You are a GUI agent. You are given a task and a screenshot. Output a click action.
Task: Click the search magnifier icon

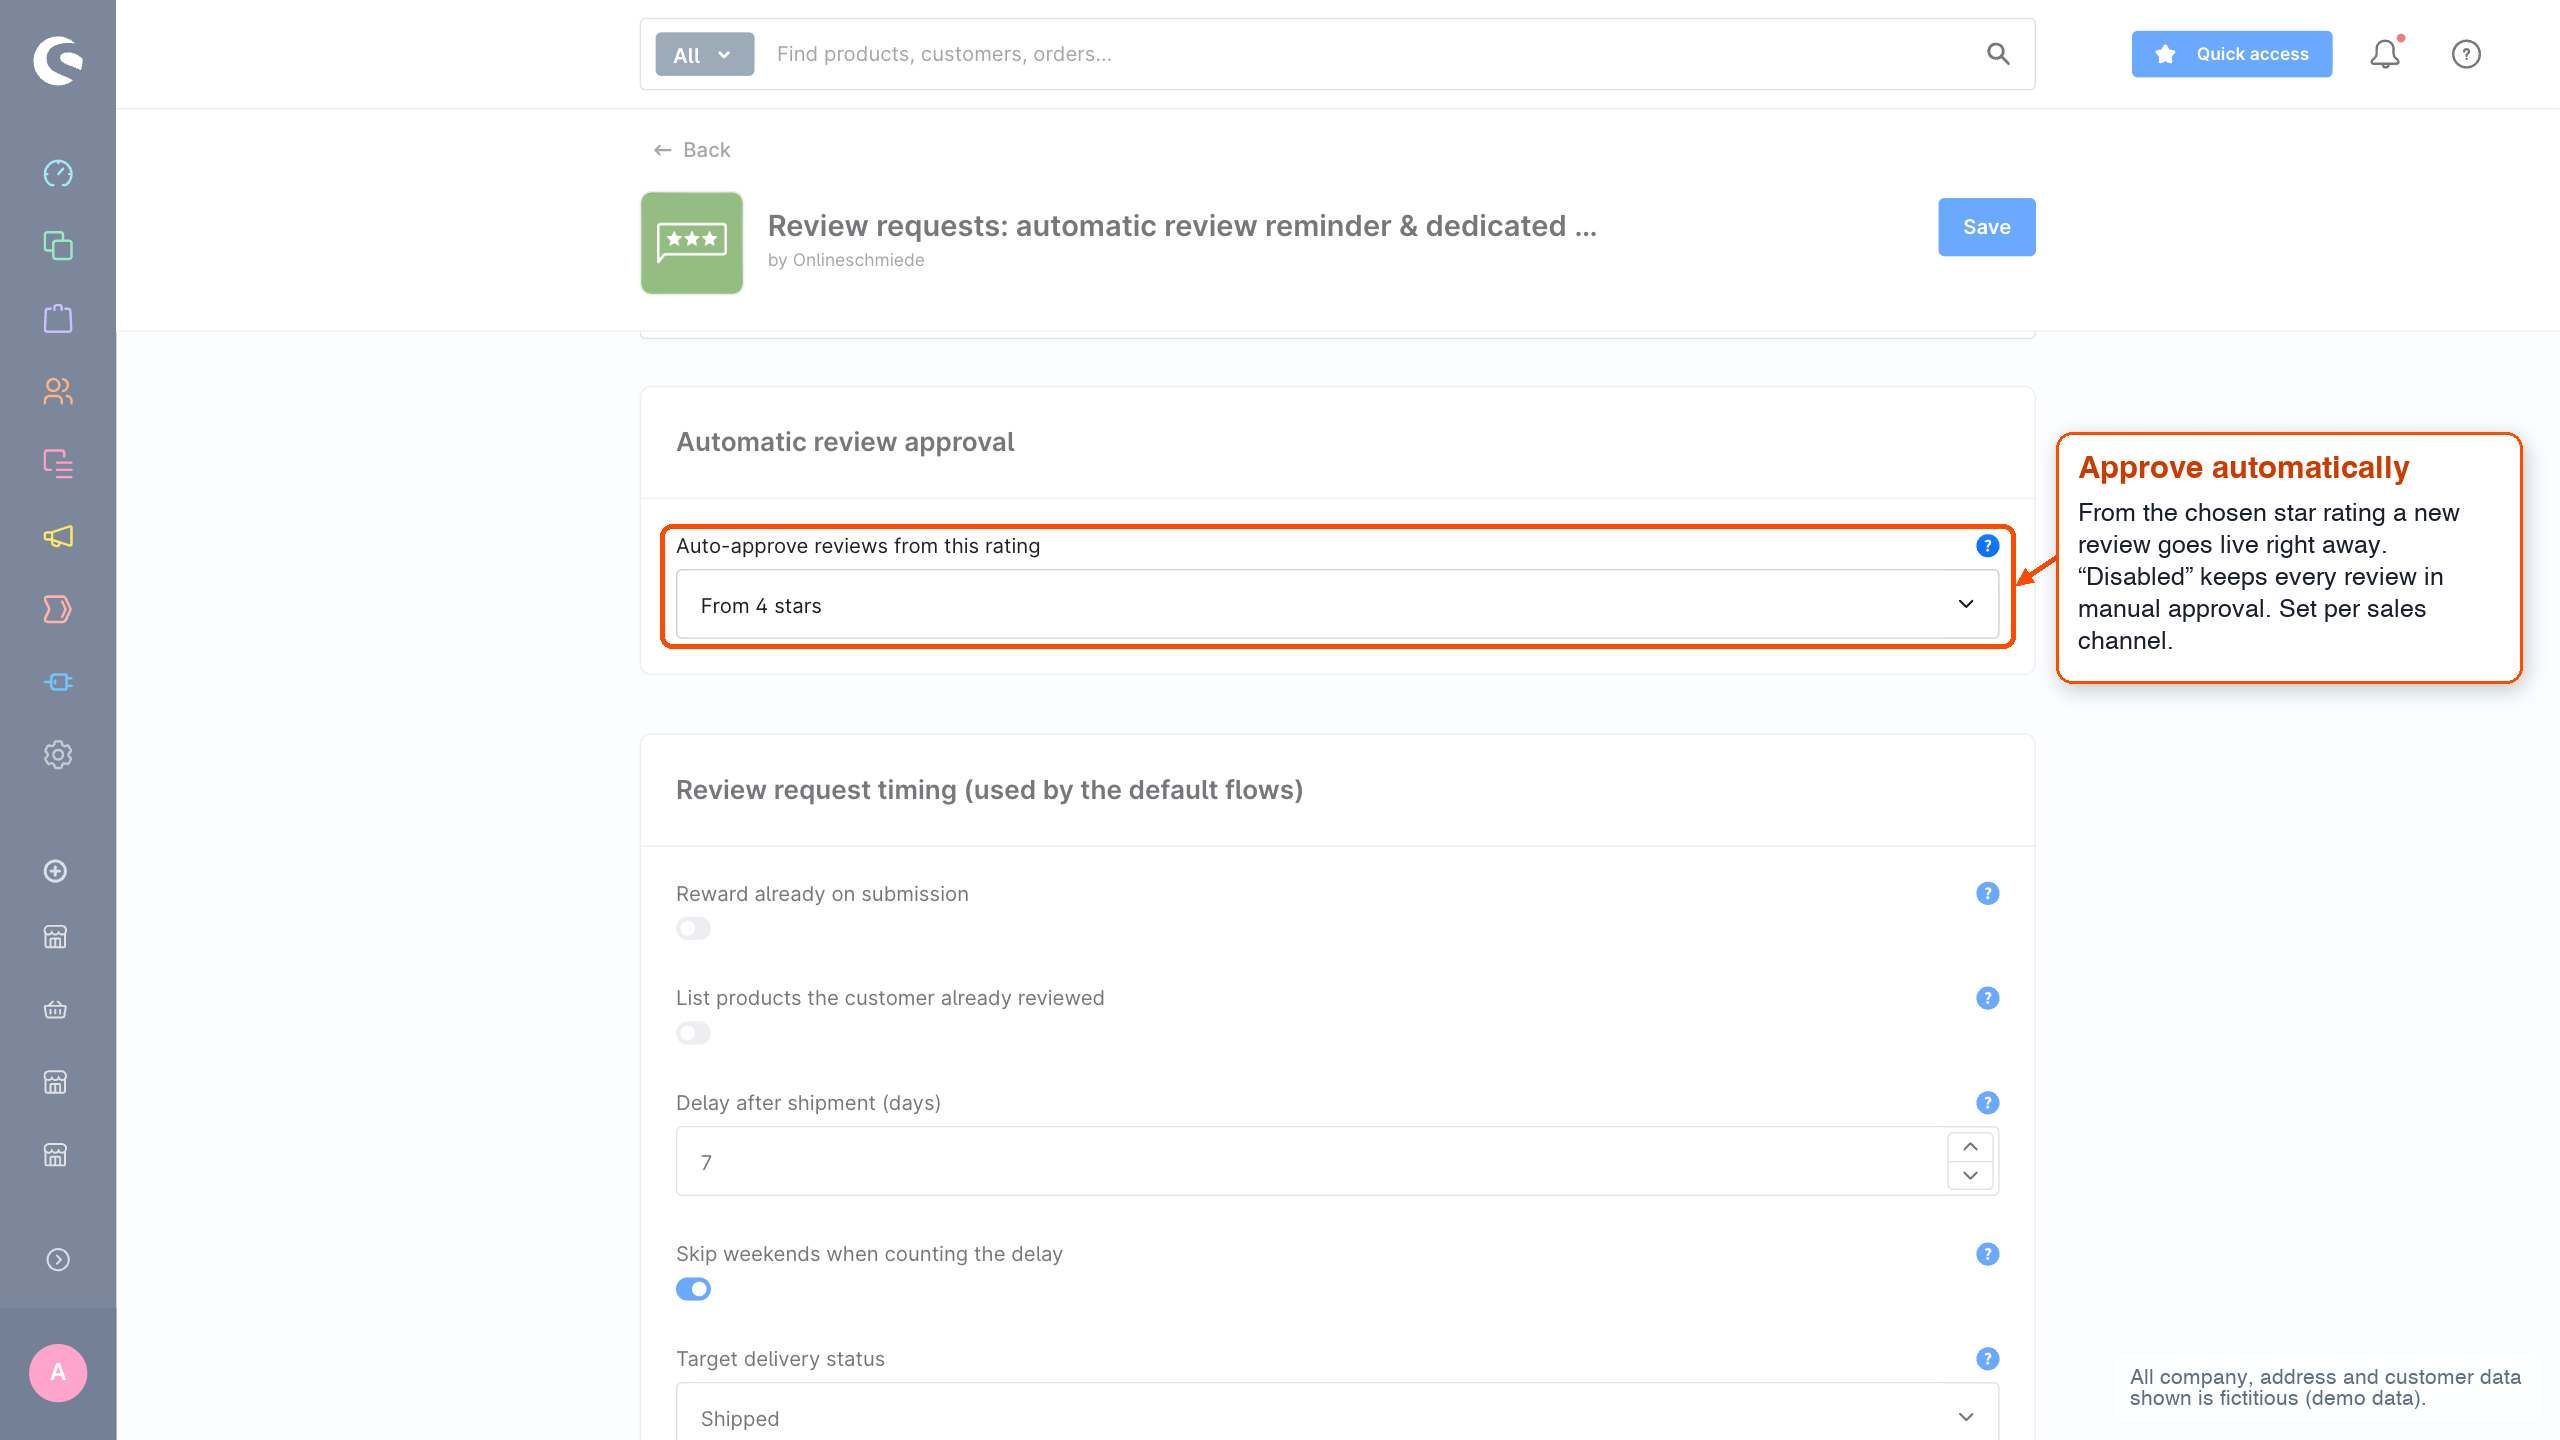coord(1998,54)
